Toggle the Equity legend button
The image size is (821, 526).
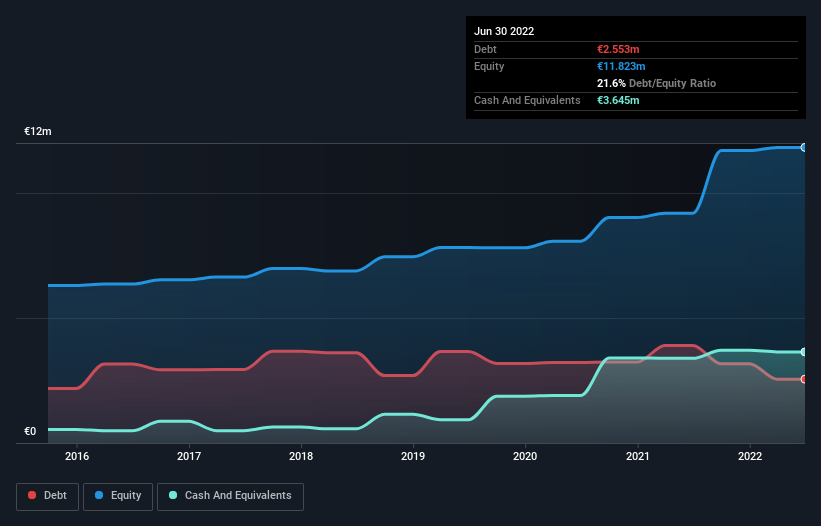click(118, 496)
